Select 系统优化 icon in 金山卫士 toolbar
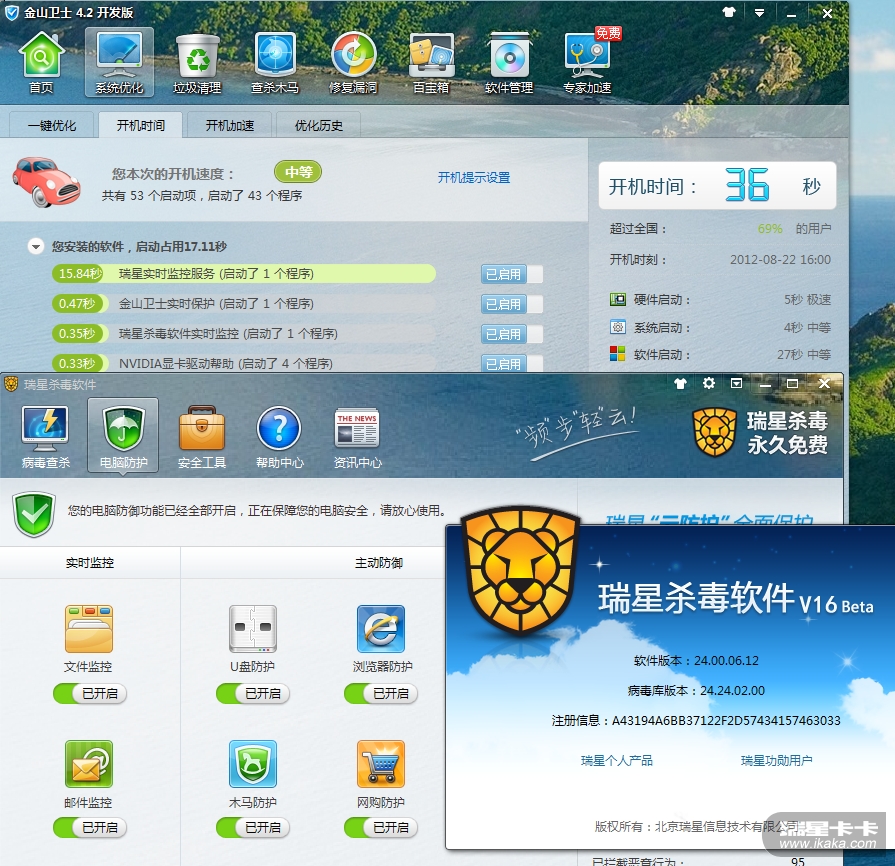Screen dimensions: 895x866 (119, 62)
